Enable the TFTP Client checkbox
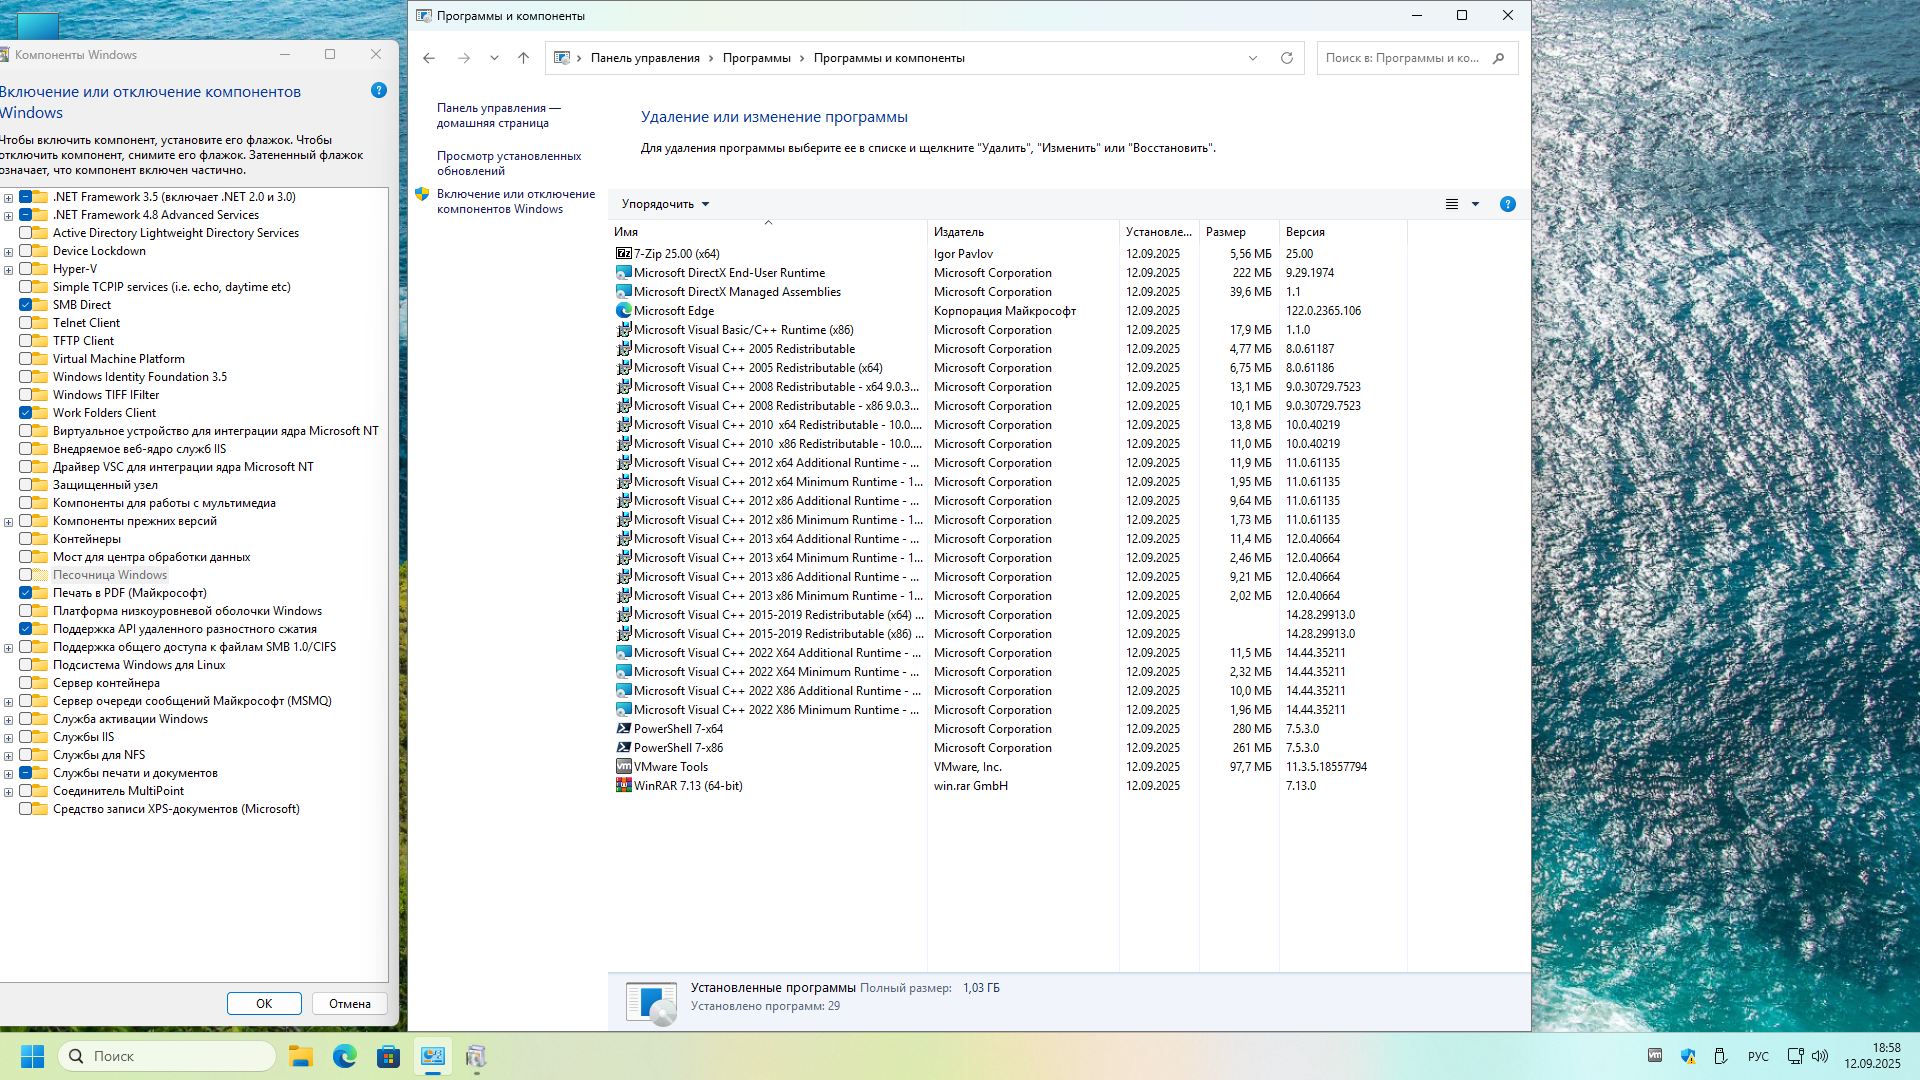The height and width of the screenshot is (1080, 1920). tap(25, 341)
